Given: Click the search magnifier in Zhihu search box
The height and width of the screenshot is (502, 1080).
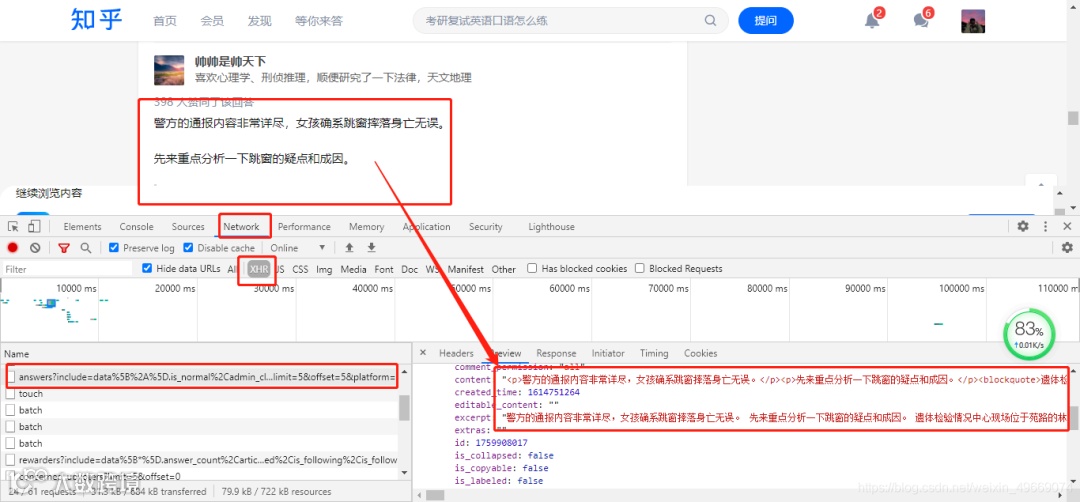Looking at the screenshot, I should (710, 21).
